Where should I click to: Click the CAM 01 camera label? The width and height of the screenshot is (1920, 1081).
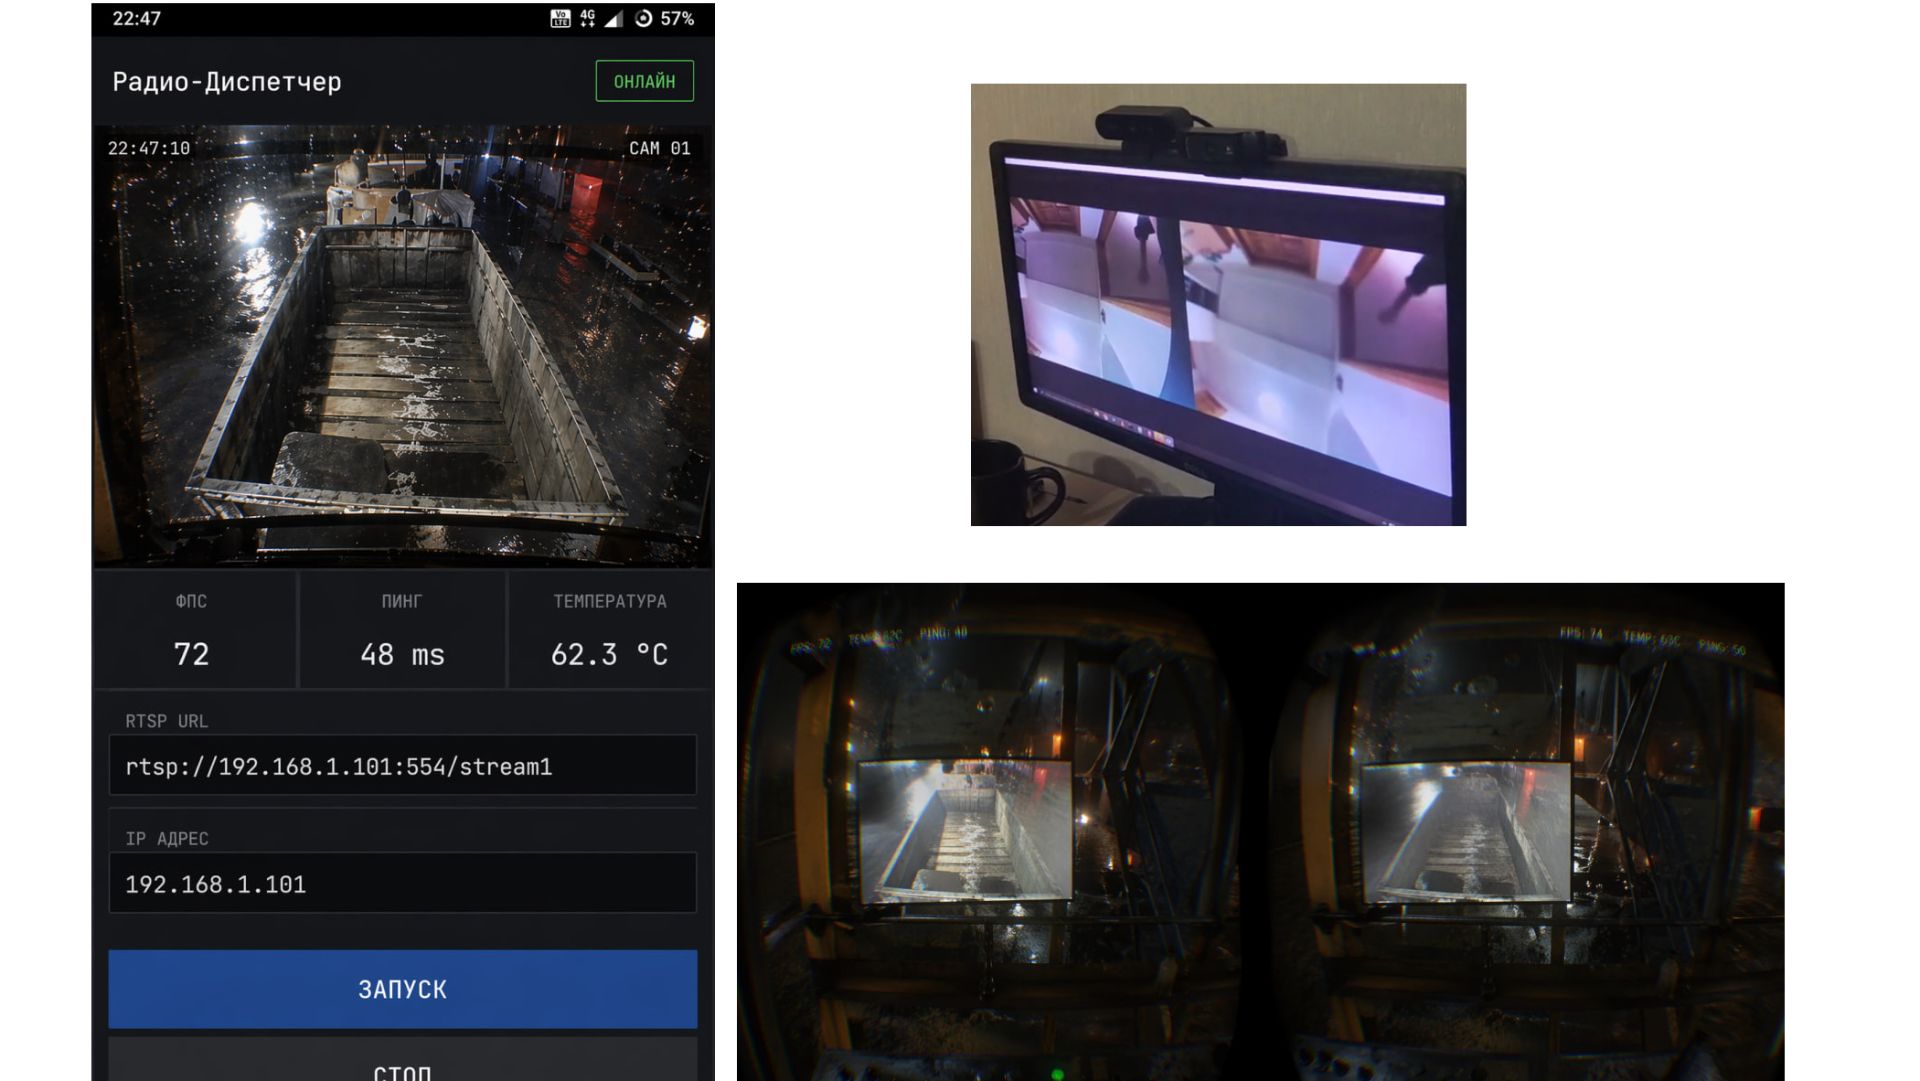[x=659, y=148]
